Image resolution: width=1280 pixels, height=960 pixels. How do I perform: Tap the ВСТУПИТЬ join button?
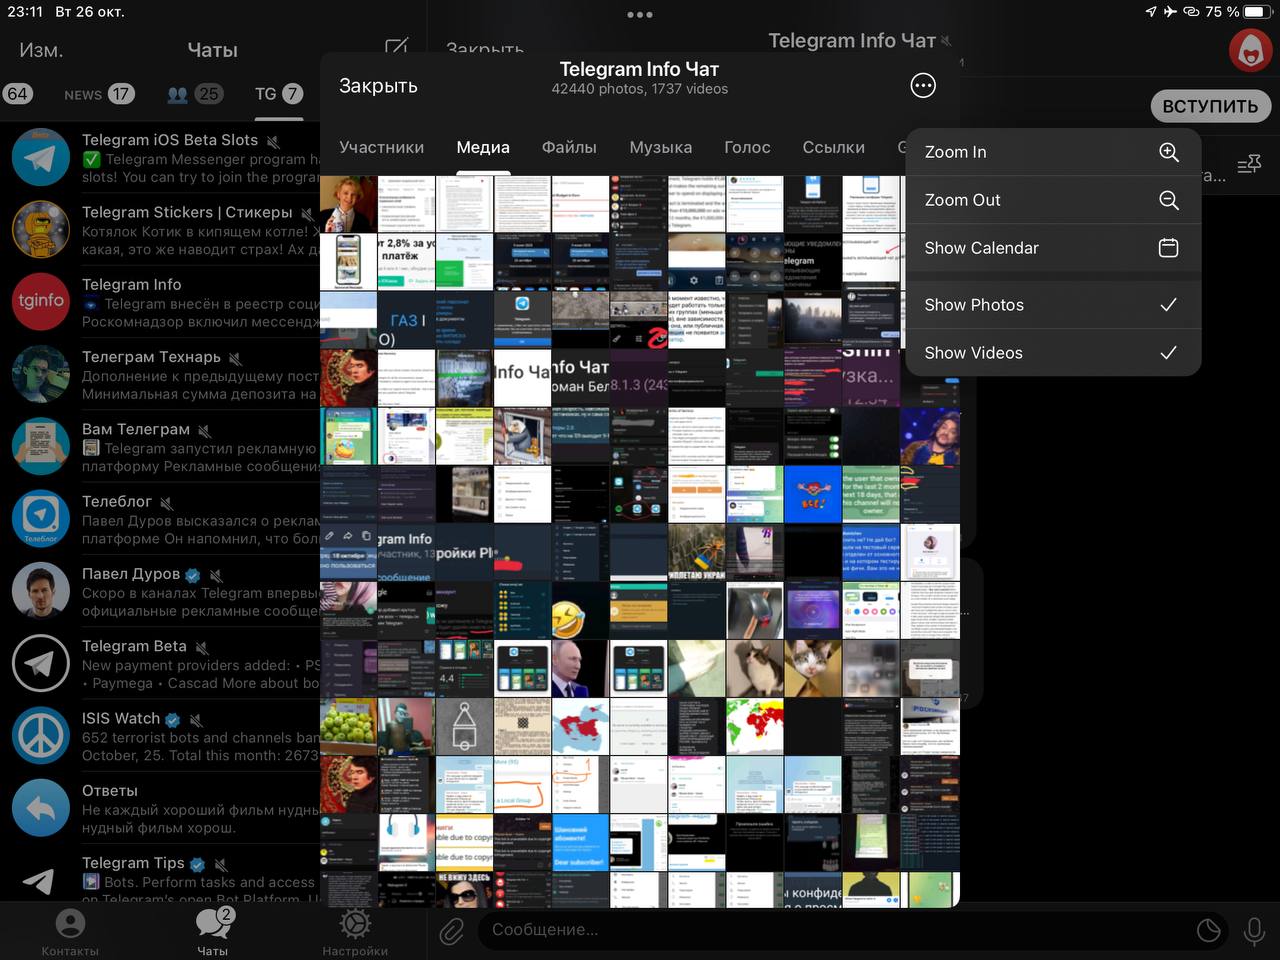[1210, 106]
